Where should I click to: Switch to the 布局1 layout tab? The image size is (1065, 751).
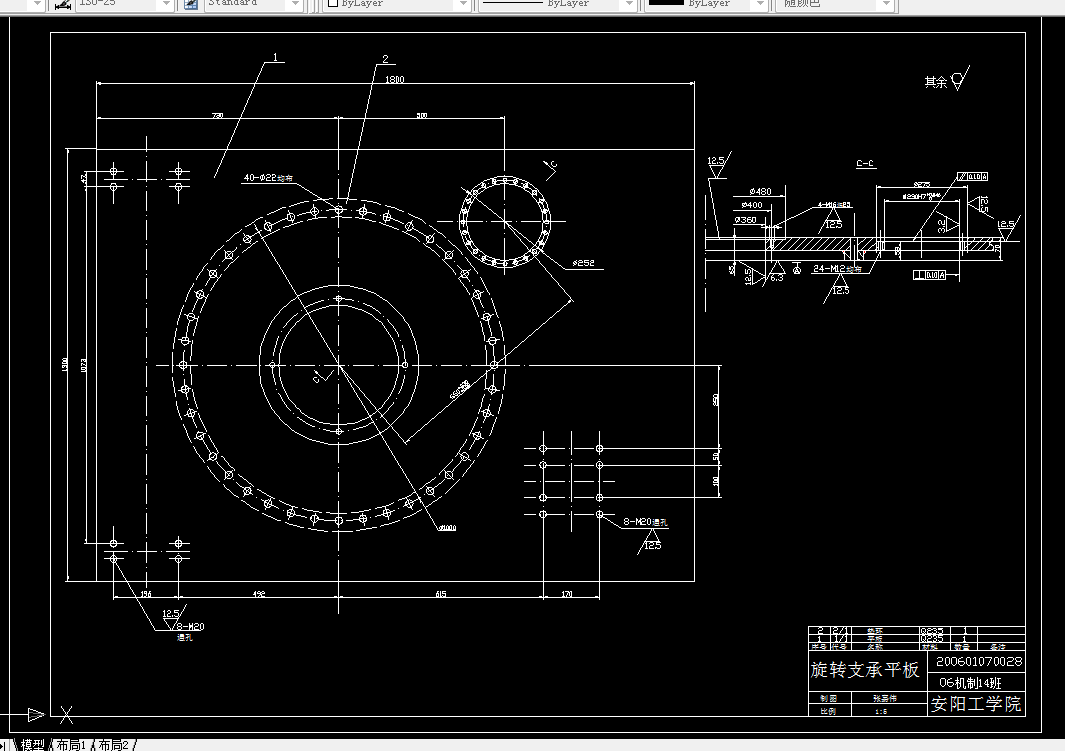[71, 745]
